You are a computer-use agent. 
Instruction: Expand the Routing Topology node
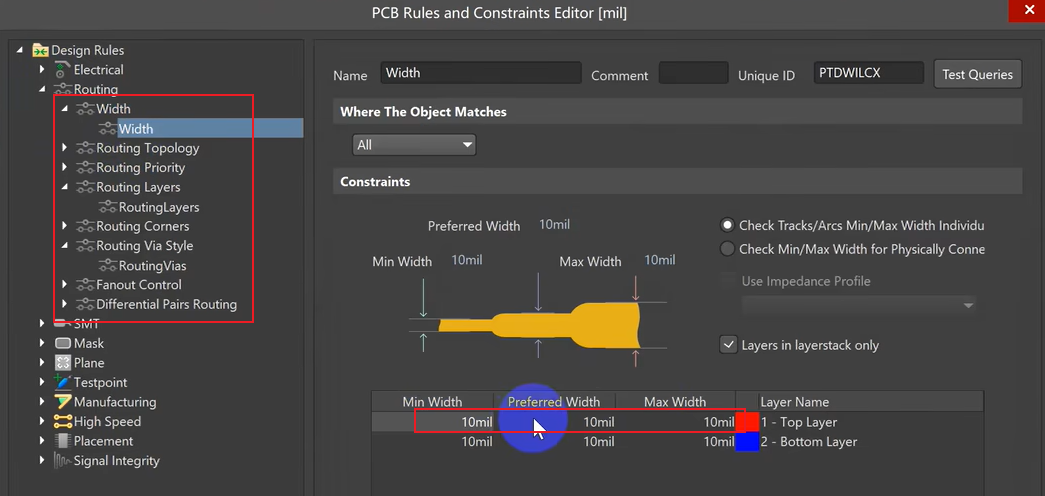65,148
